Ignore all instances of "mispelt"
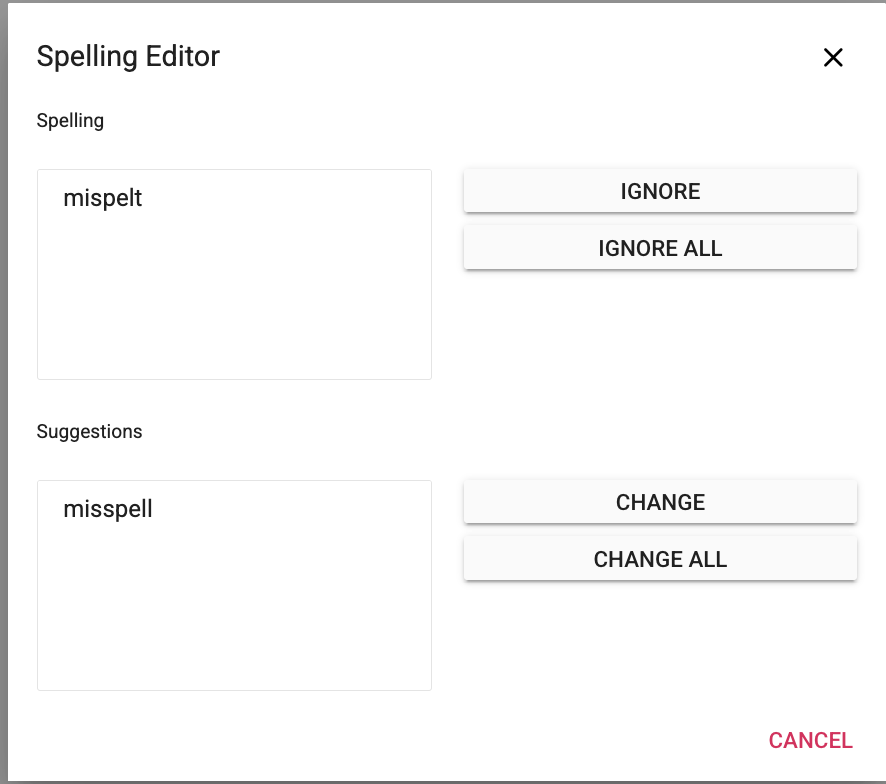Viewport: 886px width, 784px height. click(x=660, y=248)
